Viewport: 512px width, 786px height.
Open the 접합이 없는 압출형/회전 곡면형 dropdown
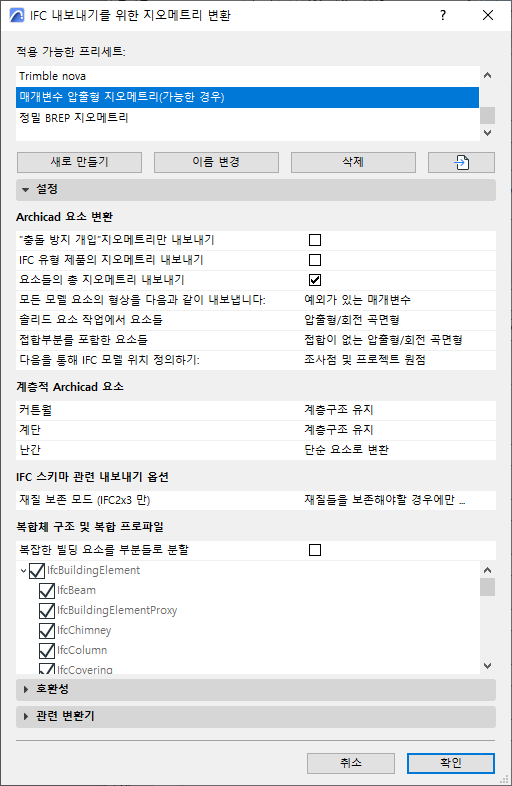[383, 340]
